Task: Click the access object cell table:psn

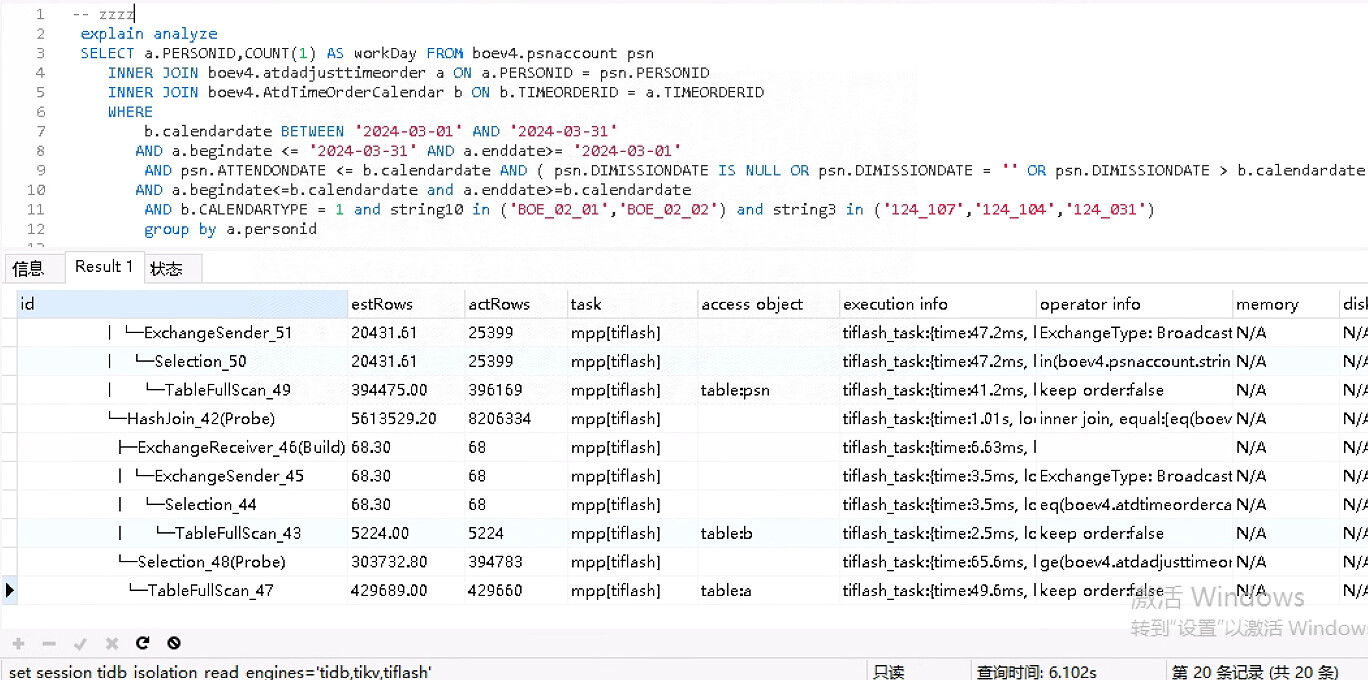Action: tap(768, 390)
